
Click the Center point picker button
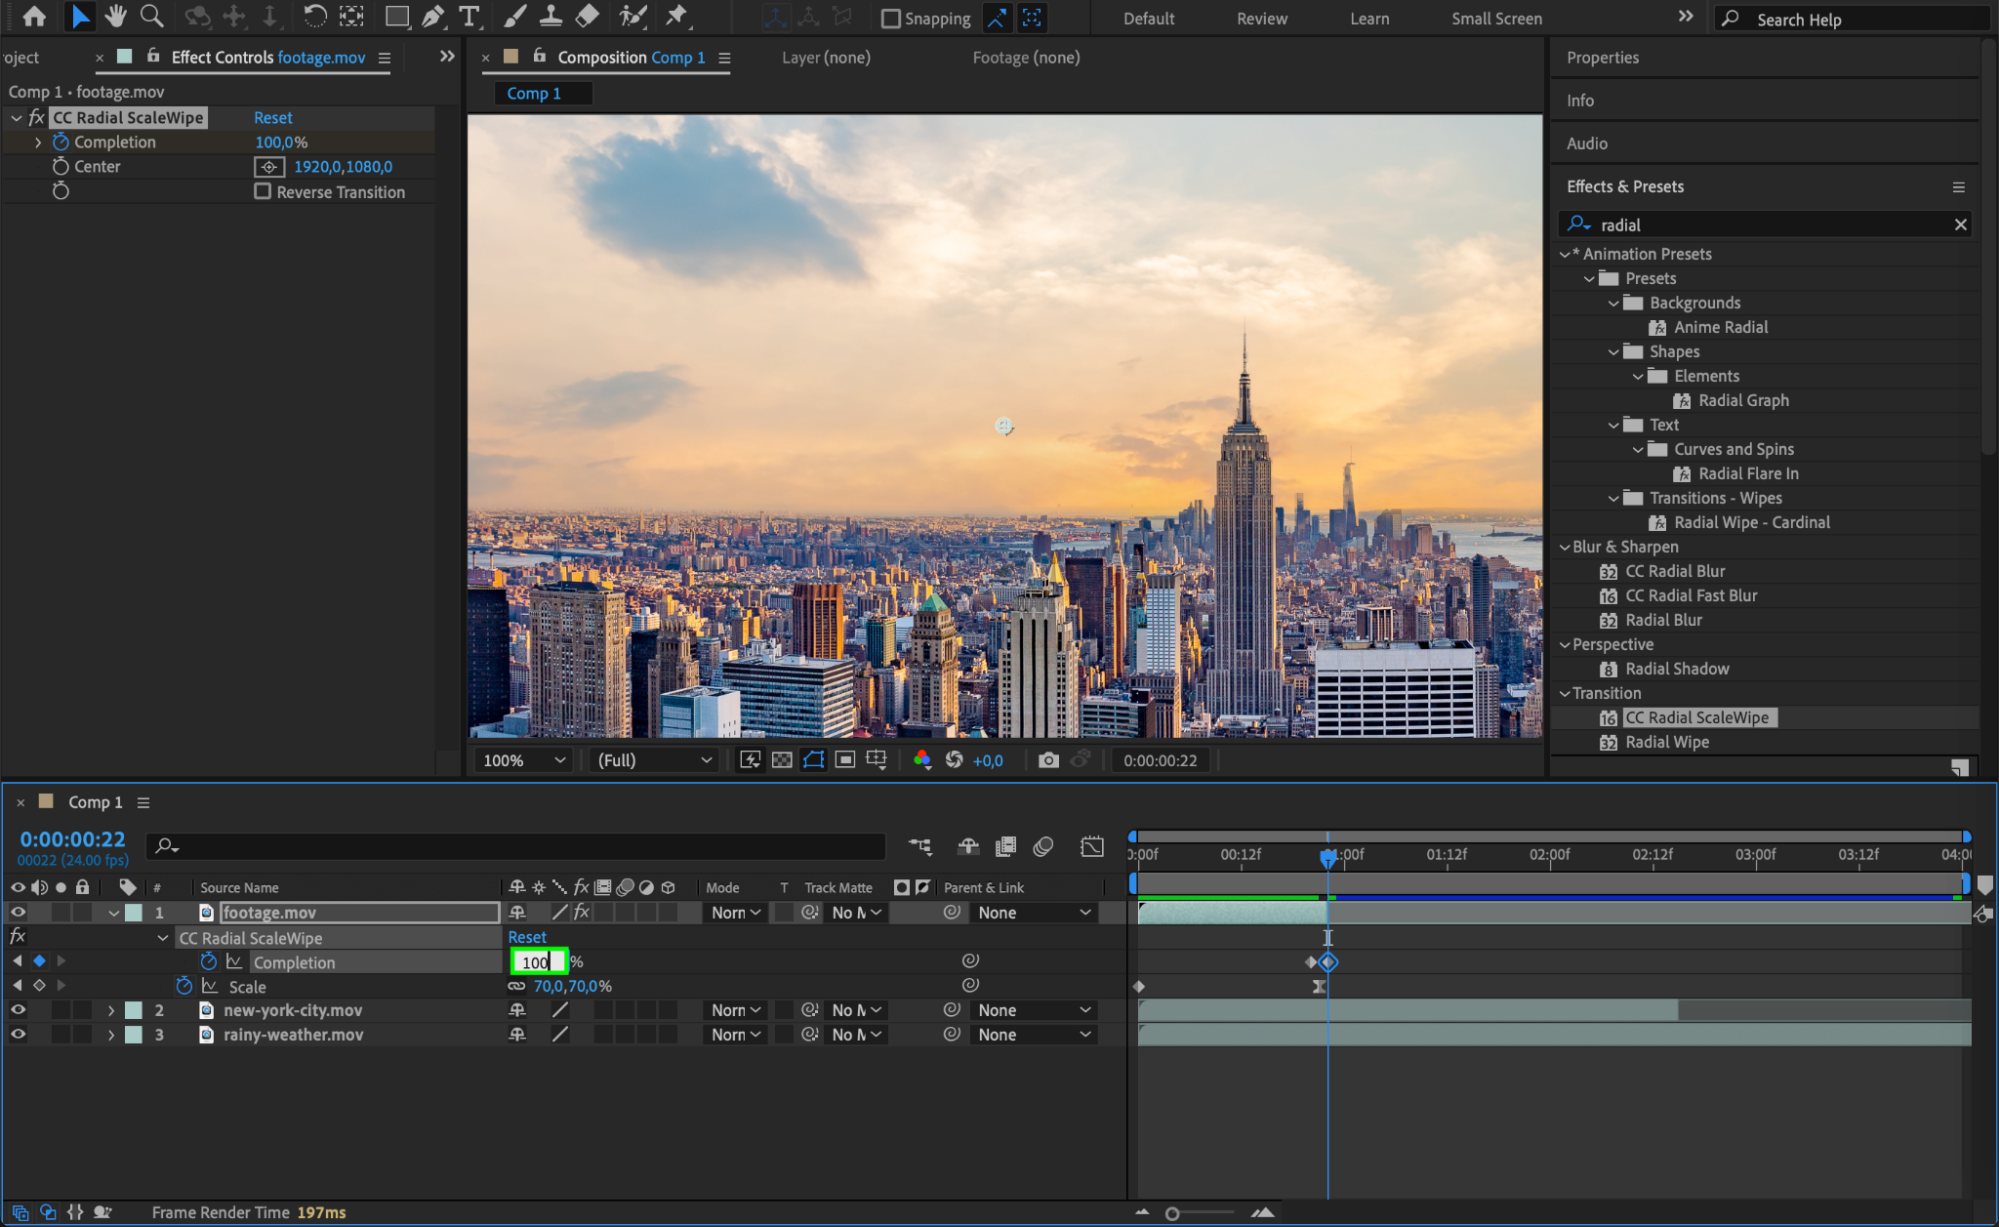pyautogui.click(x=269, y=167)
